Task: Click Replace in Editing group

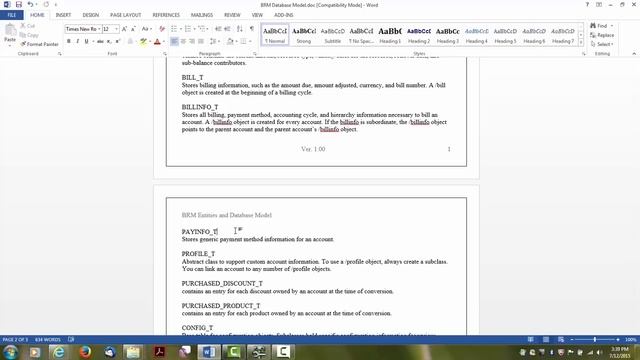Action: 602,35
